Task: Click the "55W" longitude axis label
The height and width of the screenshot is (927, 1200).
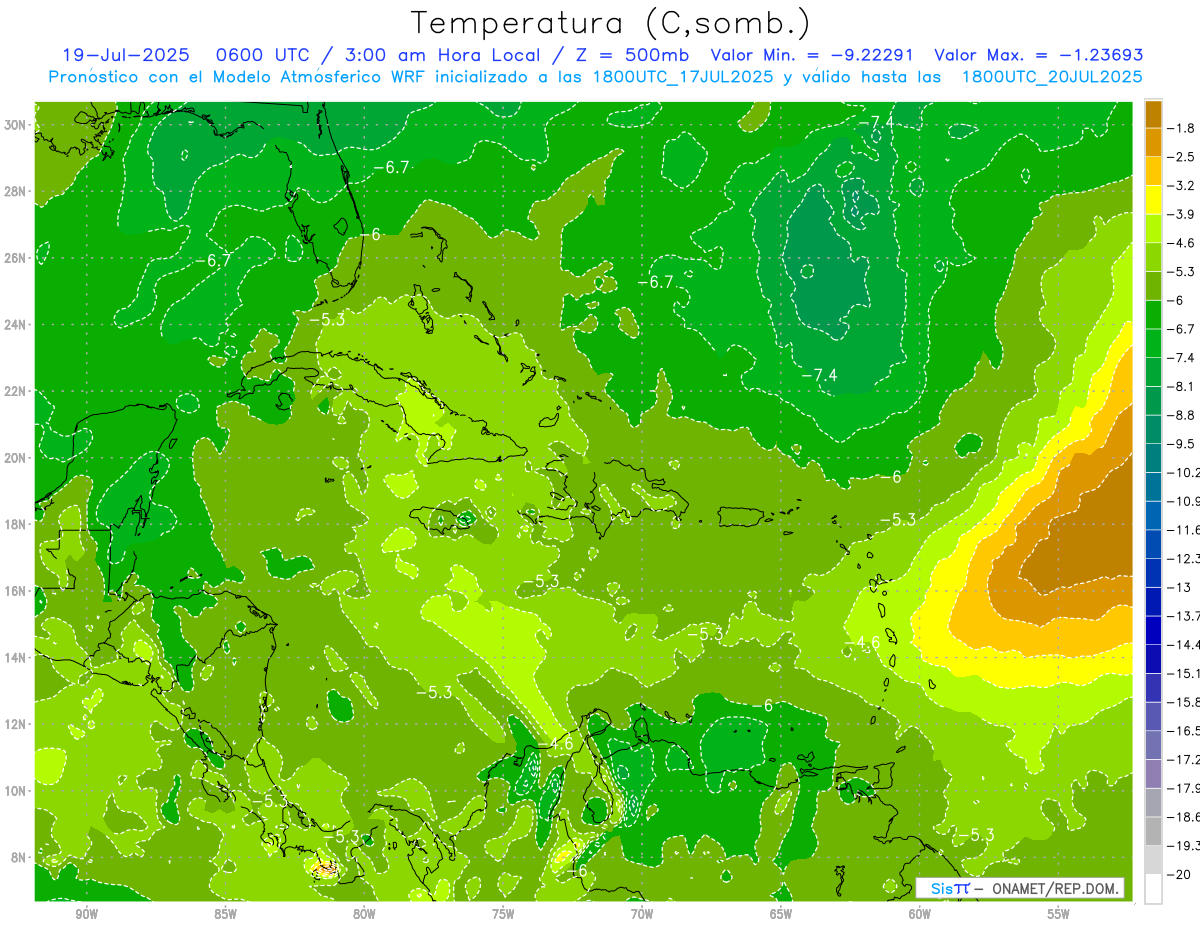Action: coord(1059,914)
